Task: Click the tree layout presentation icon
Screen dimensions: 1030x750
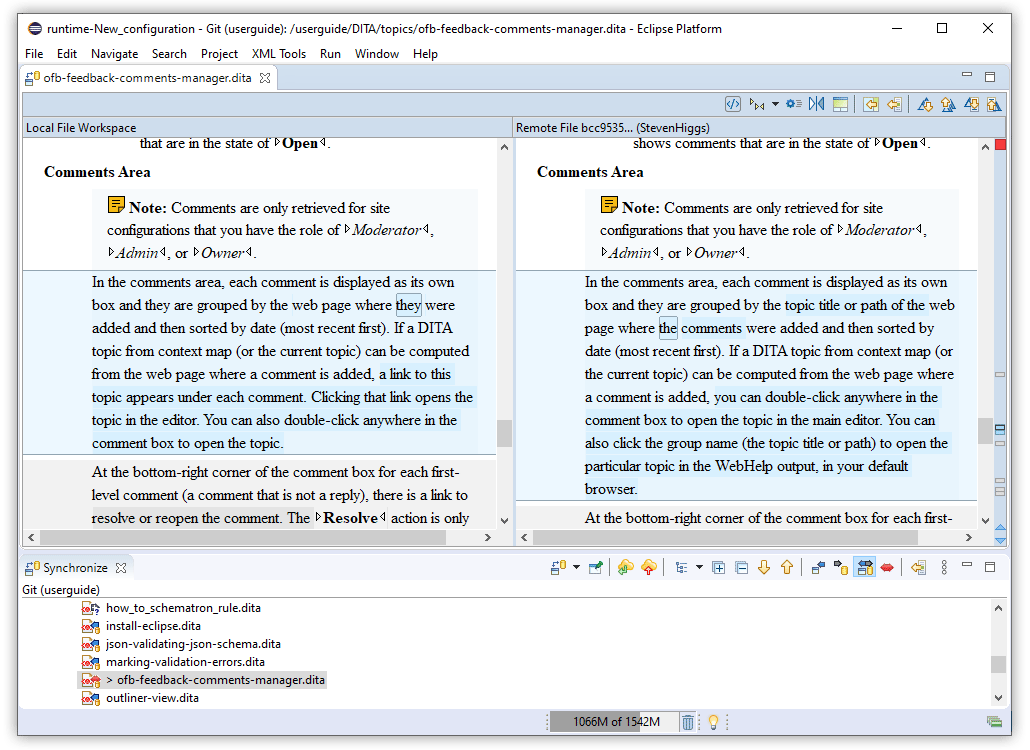Action: (681, 567)
